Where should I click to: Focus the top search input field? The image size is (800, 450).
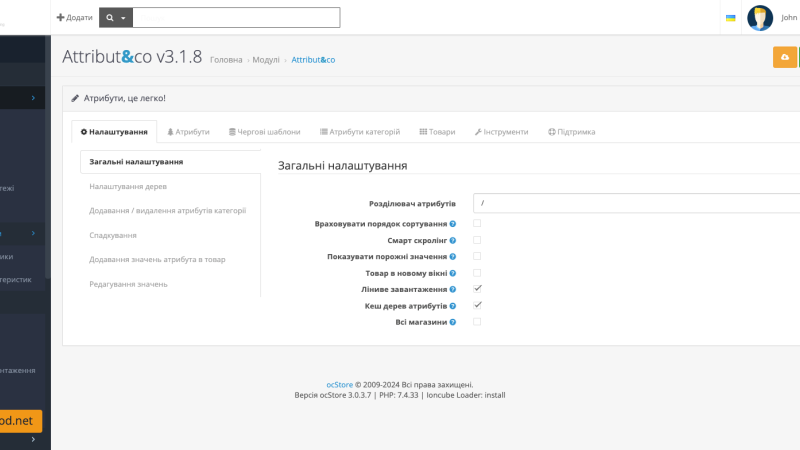point(236,17)
